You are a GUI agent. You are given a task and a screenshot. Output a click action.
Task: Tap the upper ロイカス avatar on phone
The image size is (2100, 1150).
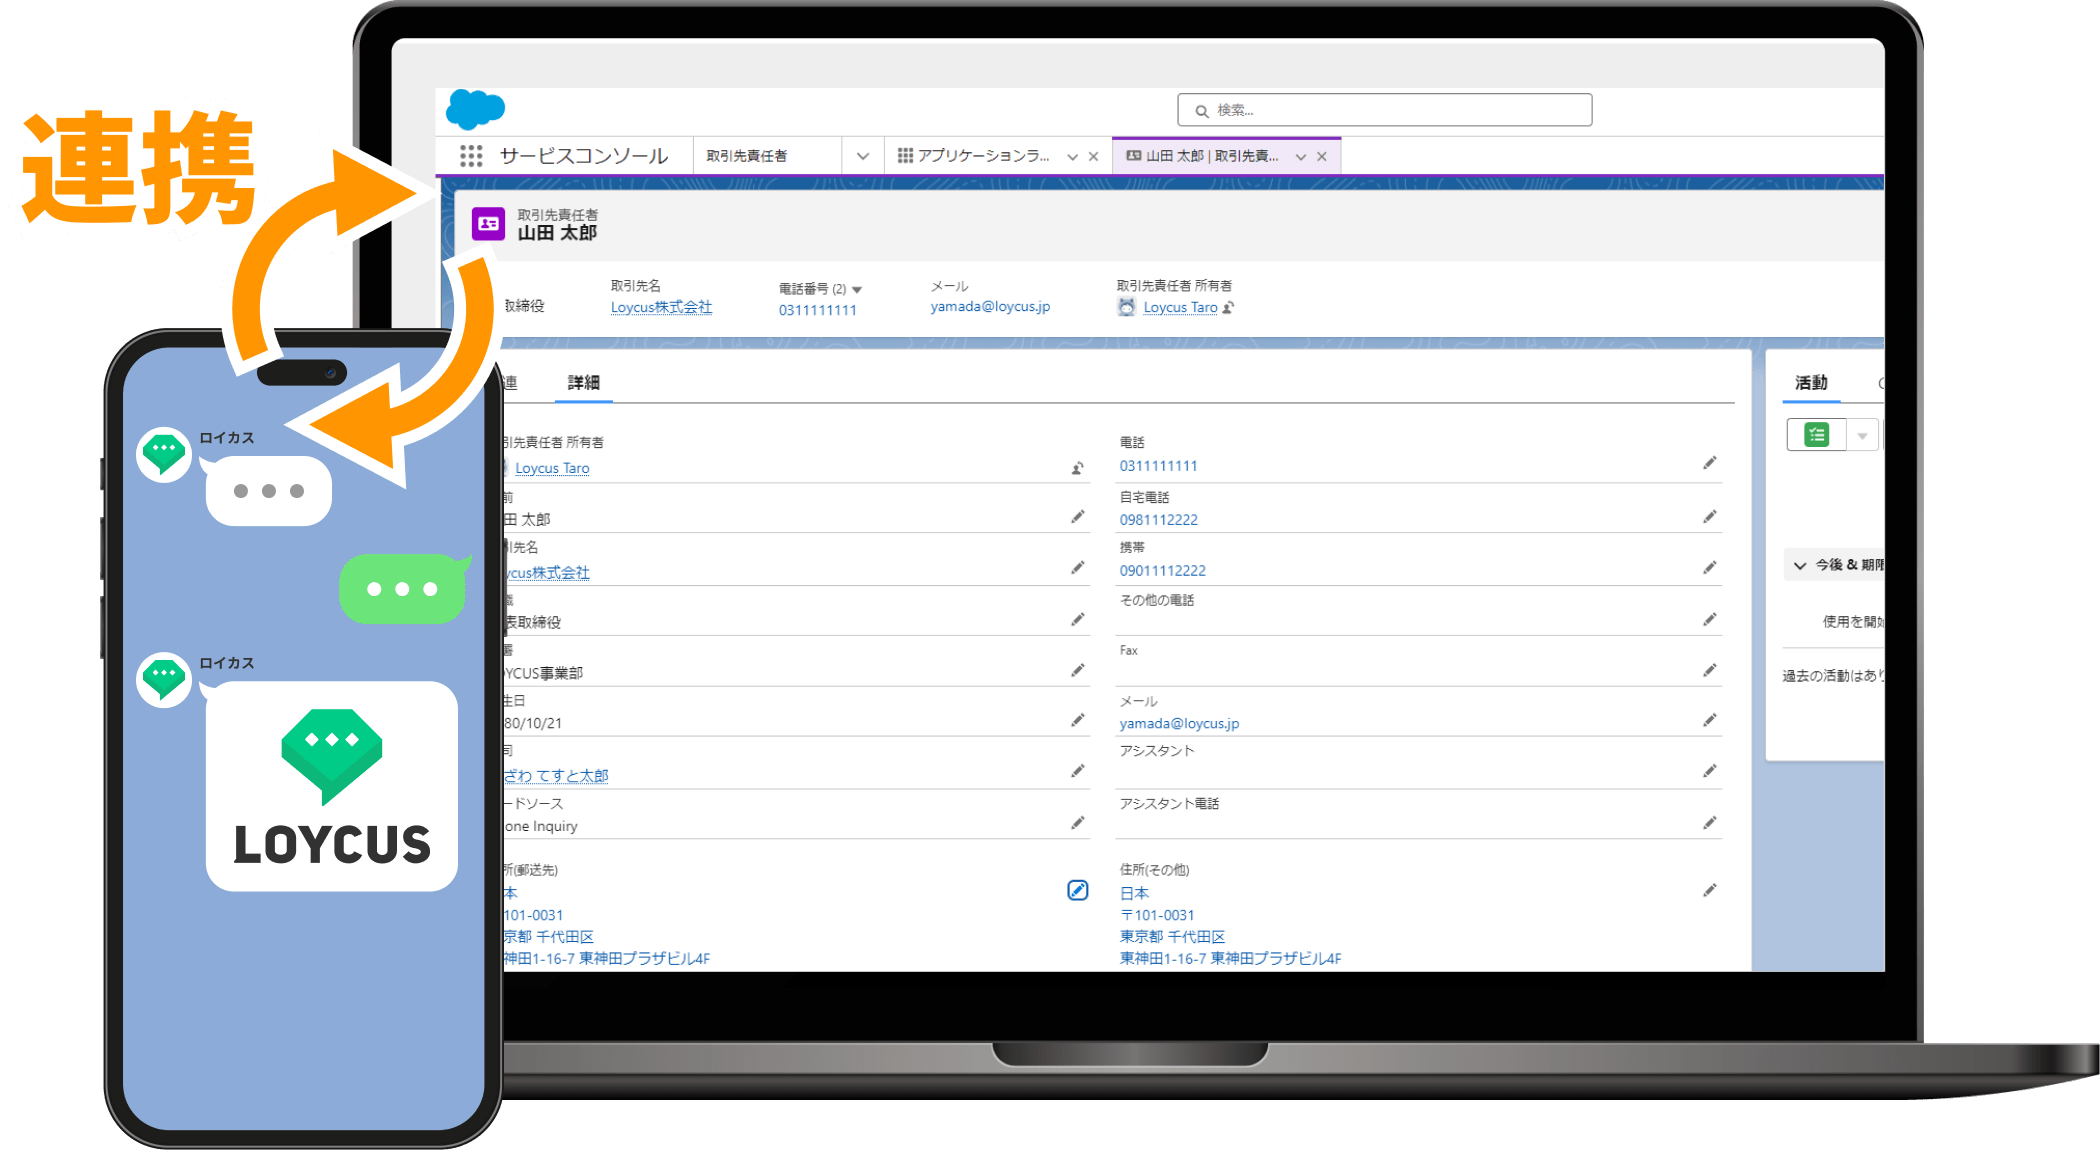pyautogui.click(x=164, y=456)
